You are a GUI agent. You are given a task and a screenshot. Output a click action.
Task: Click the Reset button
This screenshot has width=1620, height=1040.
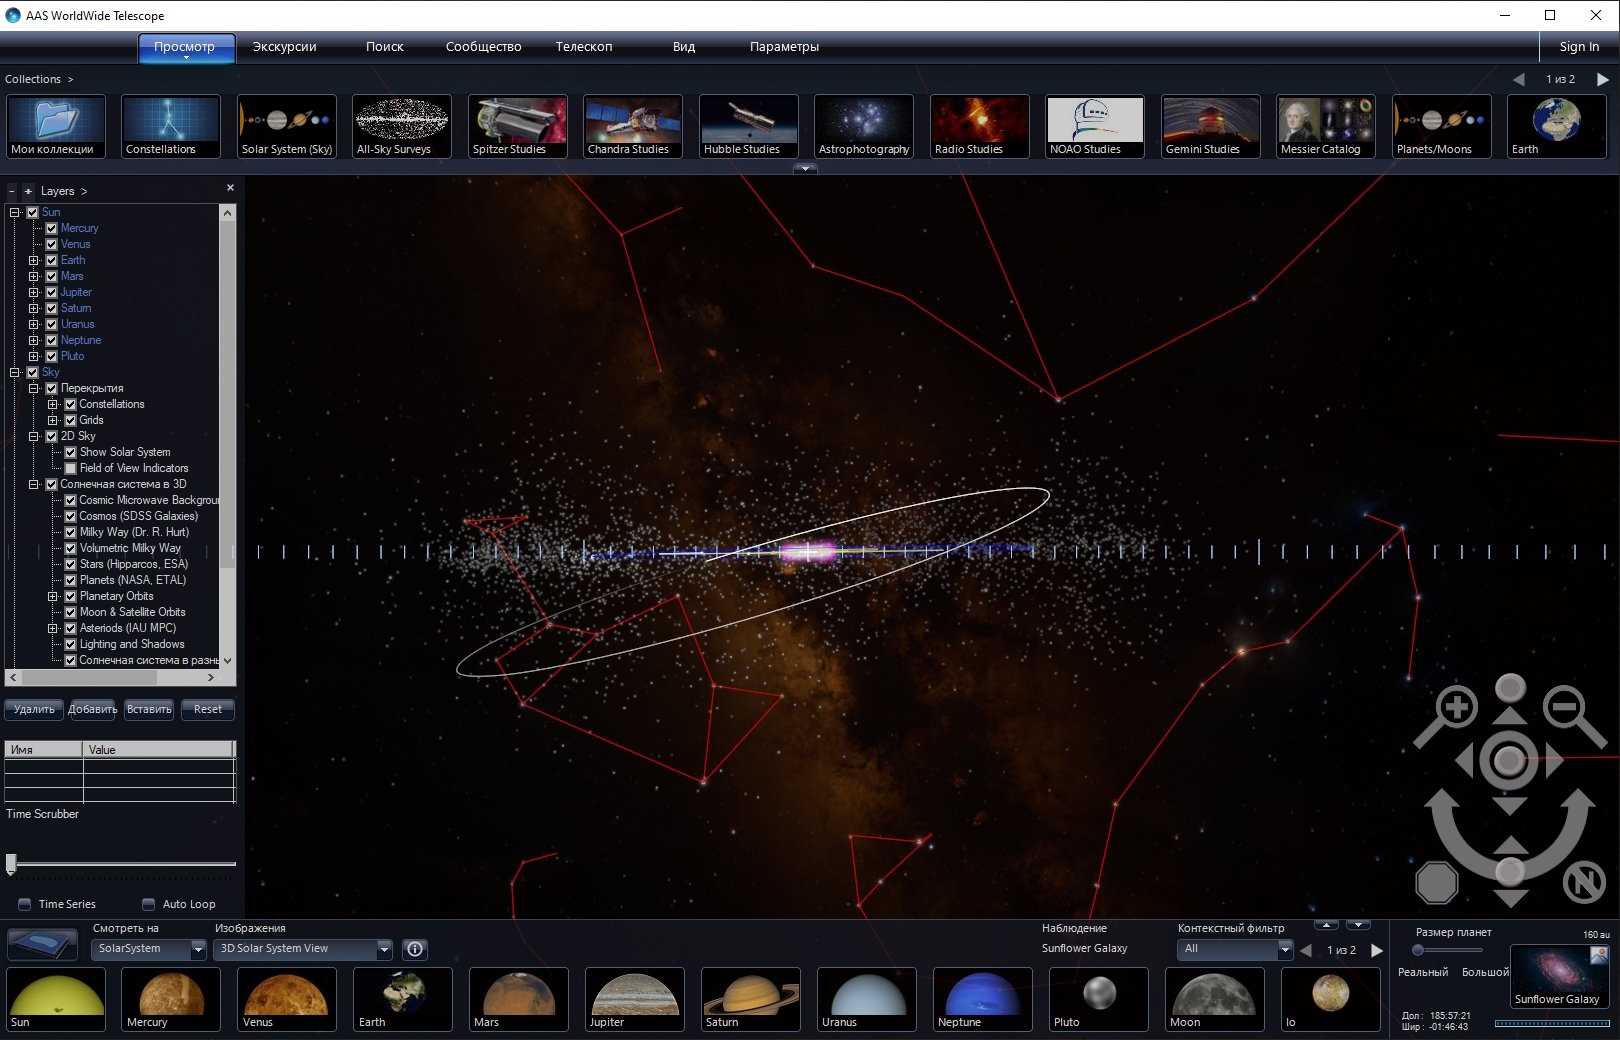click(x=208, y=709)
